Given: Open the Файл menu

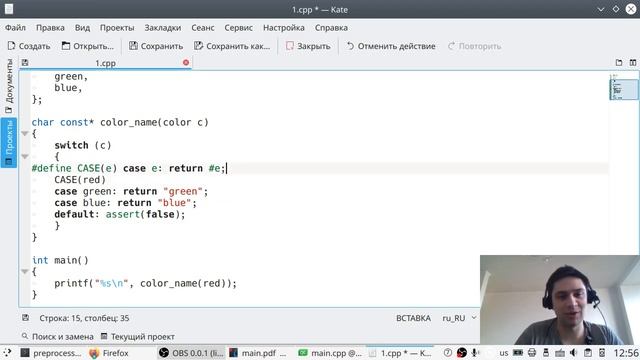Looking at the screenshot, I should 15,28.
